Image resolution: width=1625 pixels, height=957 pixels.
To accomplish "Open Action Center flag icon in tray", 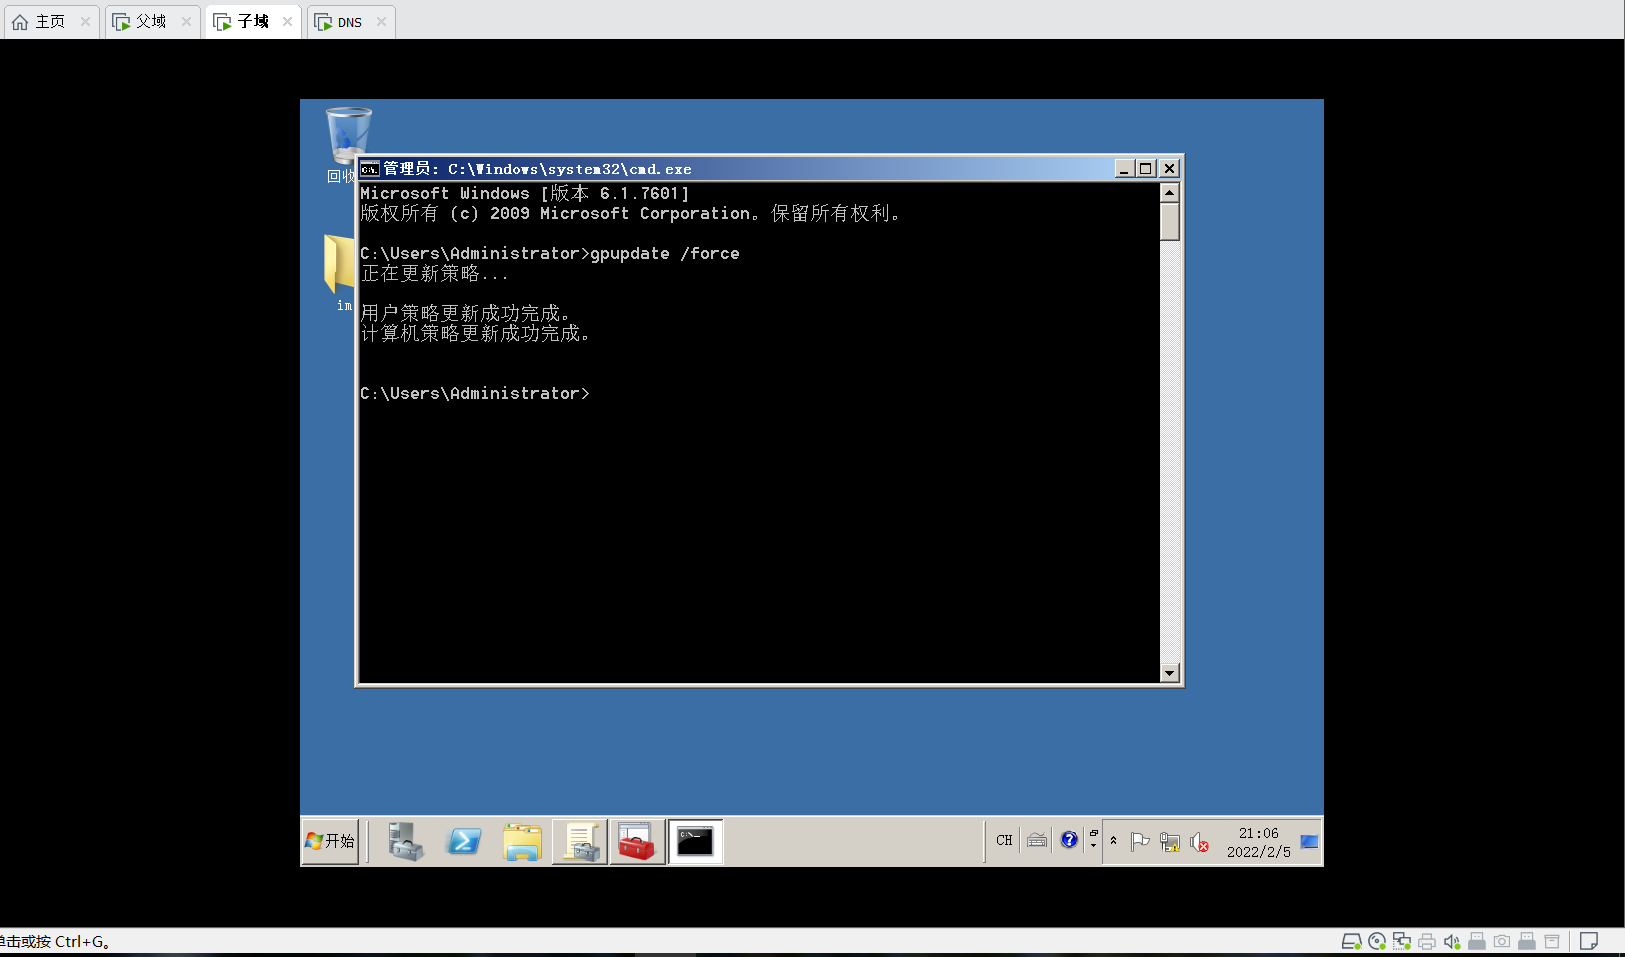I will click(x=1140, y=842).
